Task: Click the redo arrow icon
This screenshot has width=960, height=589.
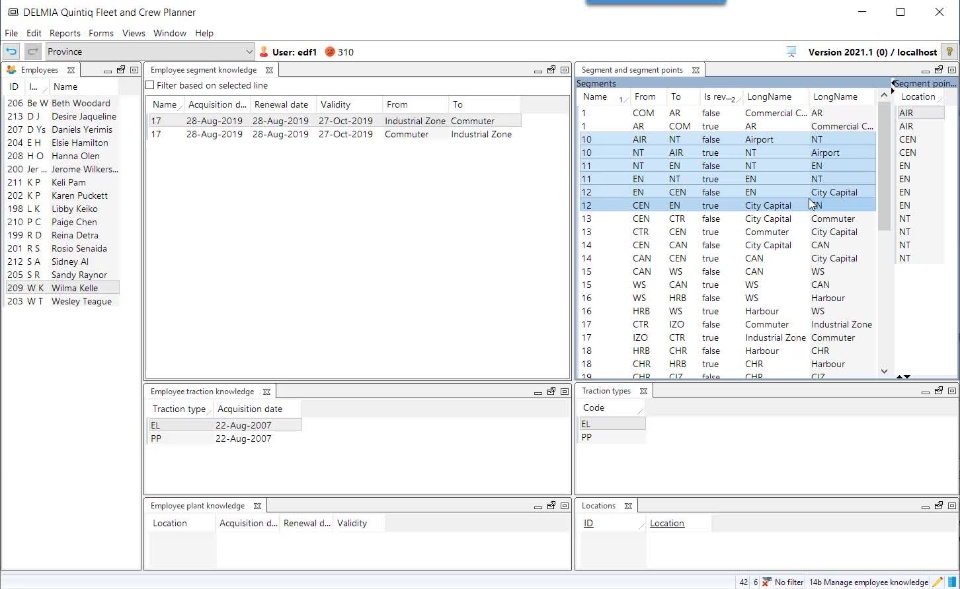Action: coord(33,52)
